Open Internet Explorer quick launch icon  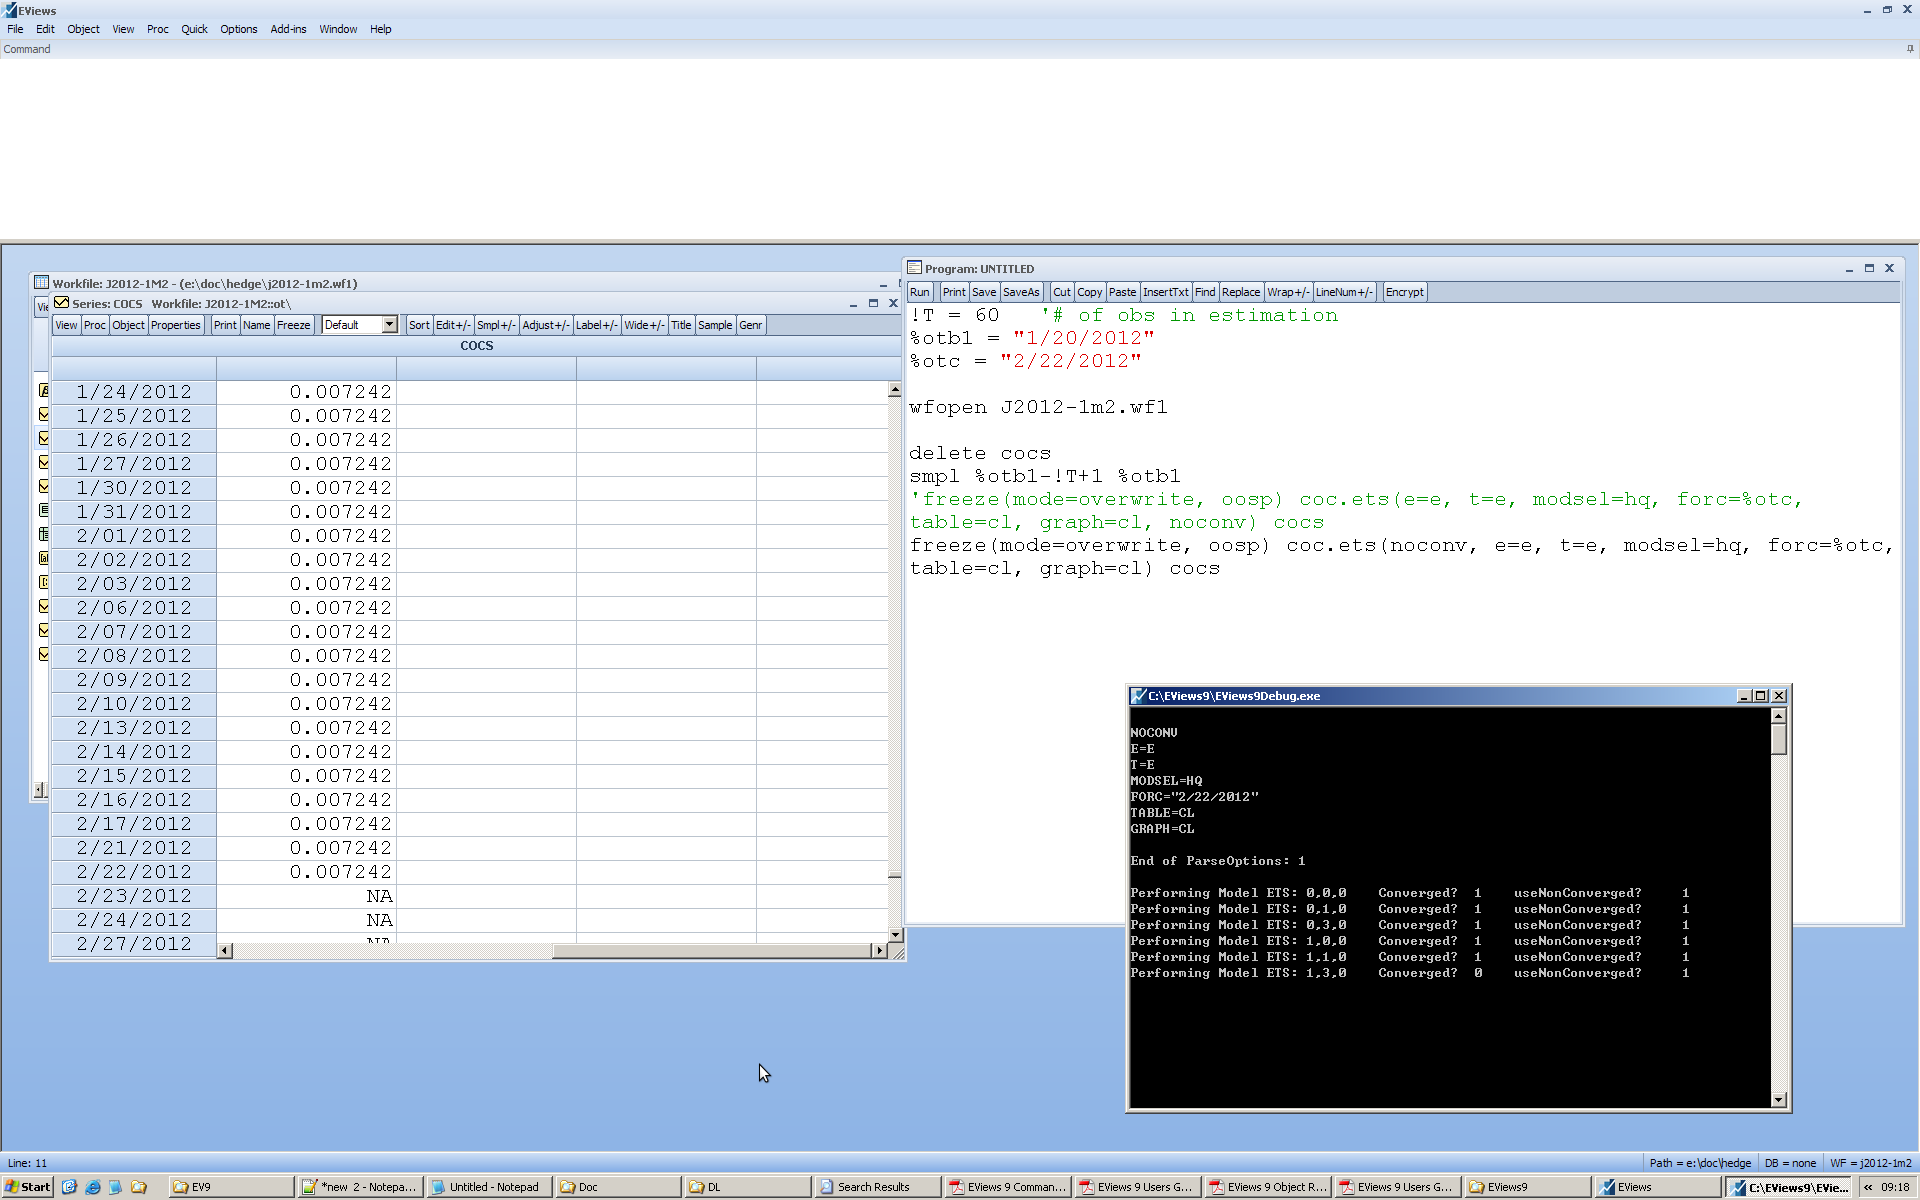click(x=92, y=1187)
